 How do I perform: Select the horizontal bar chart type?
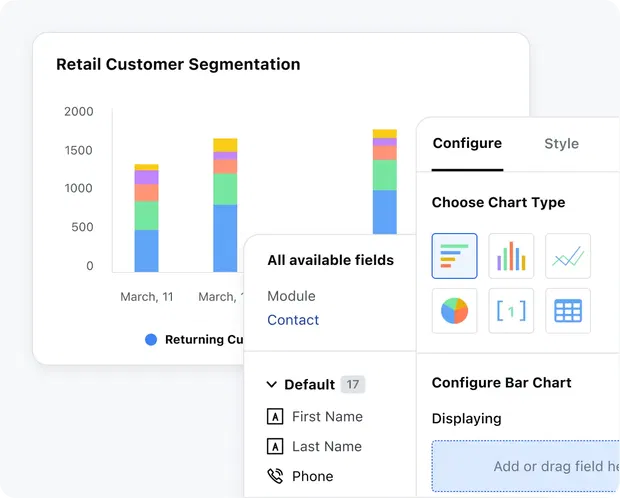coord(454,256)
